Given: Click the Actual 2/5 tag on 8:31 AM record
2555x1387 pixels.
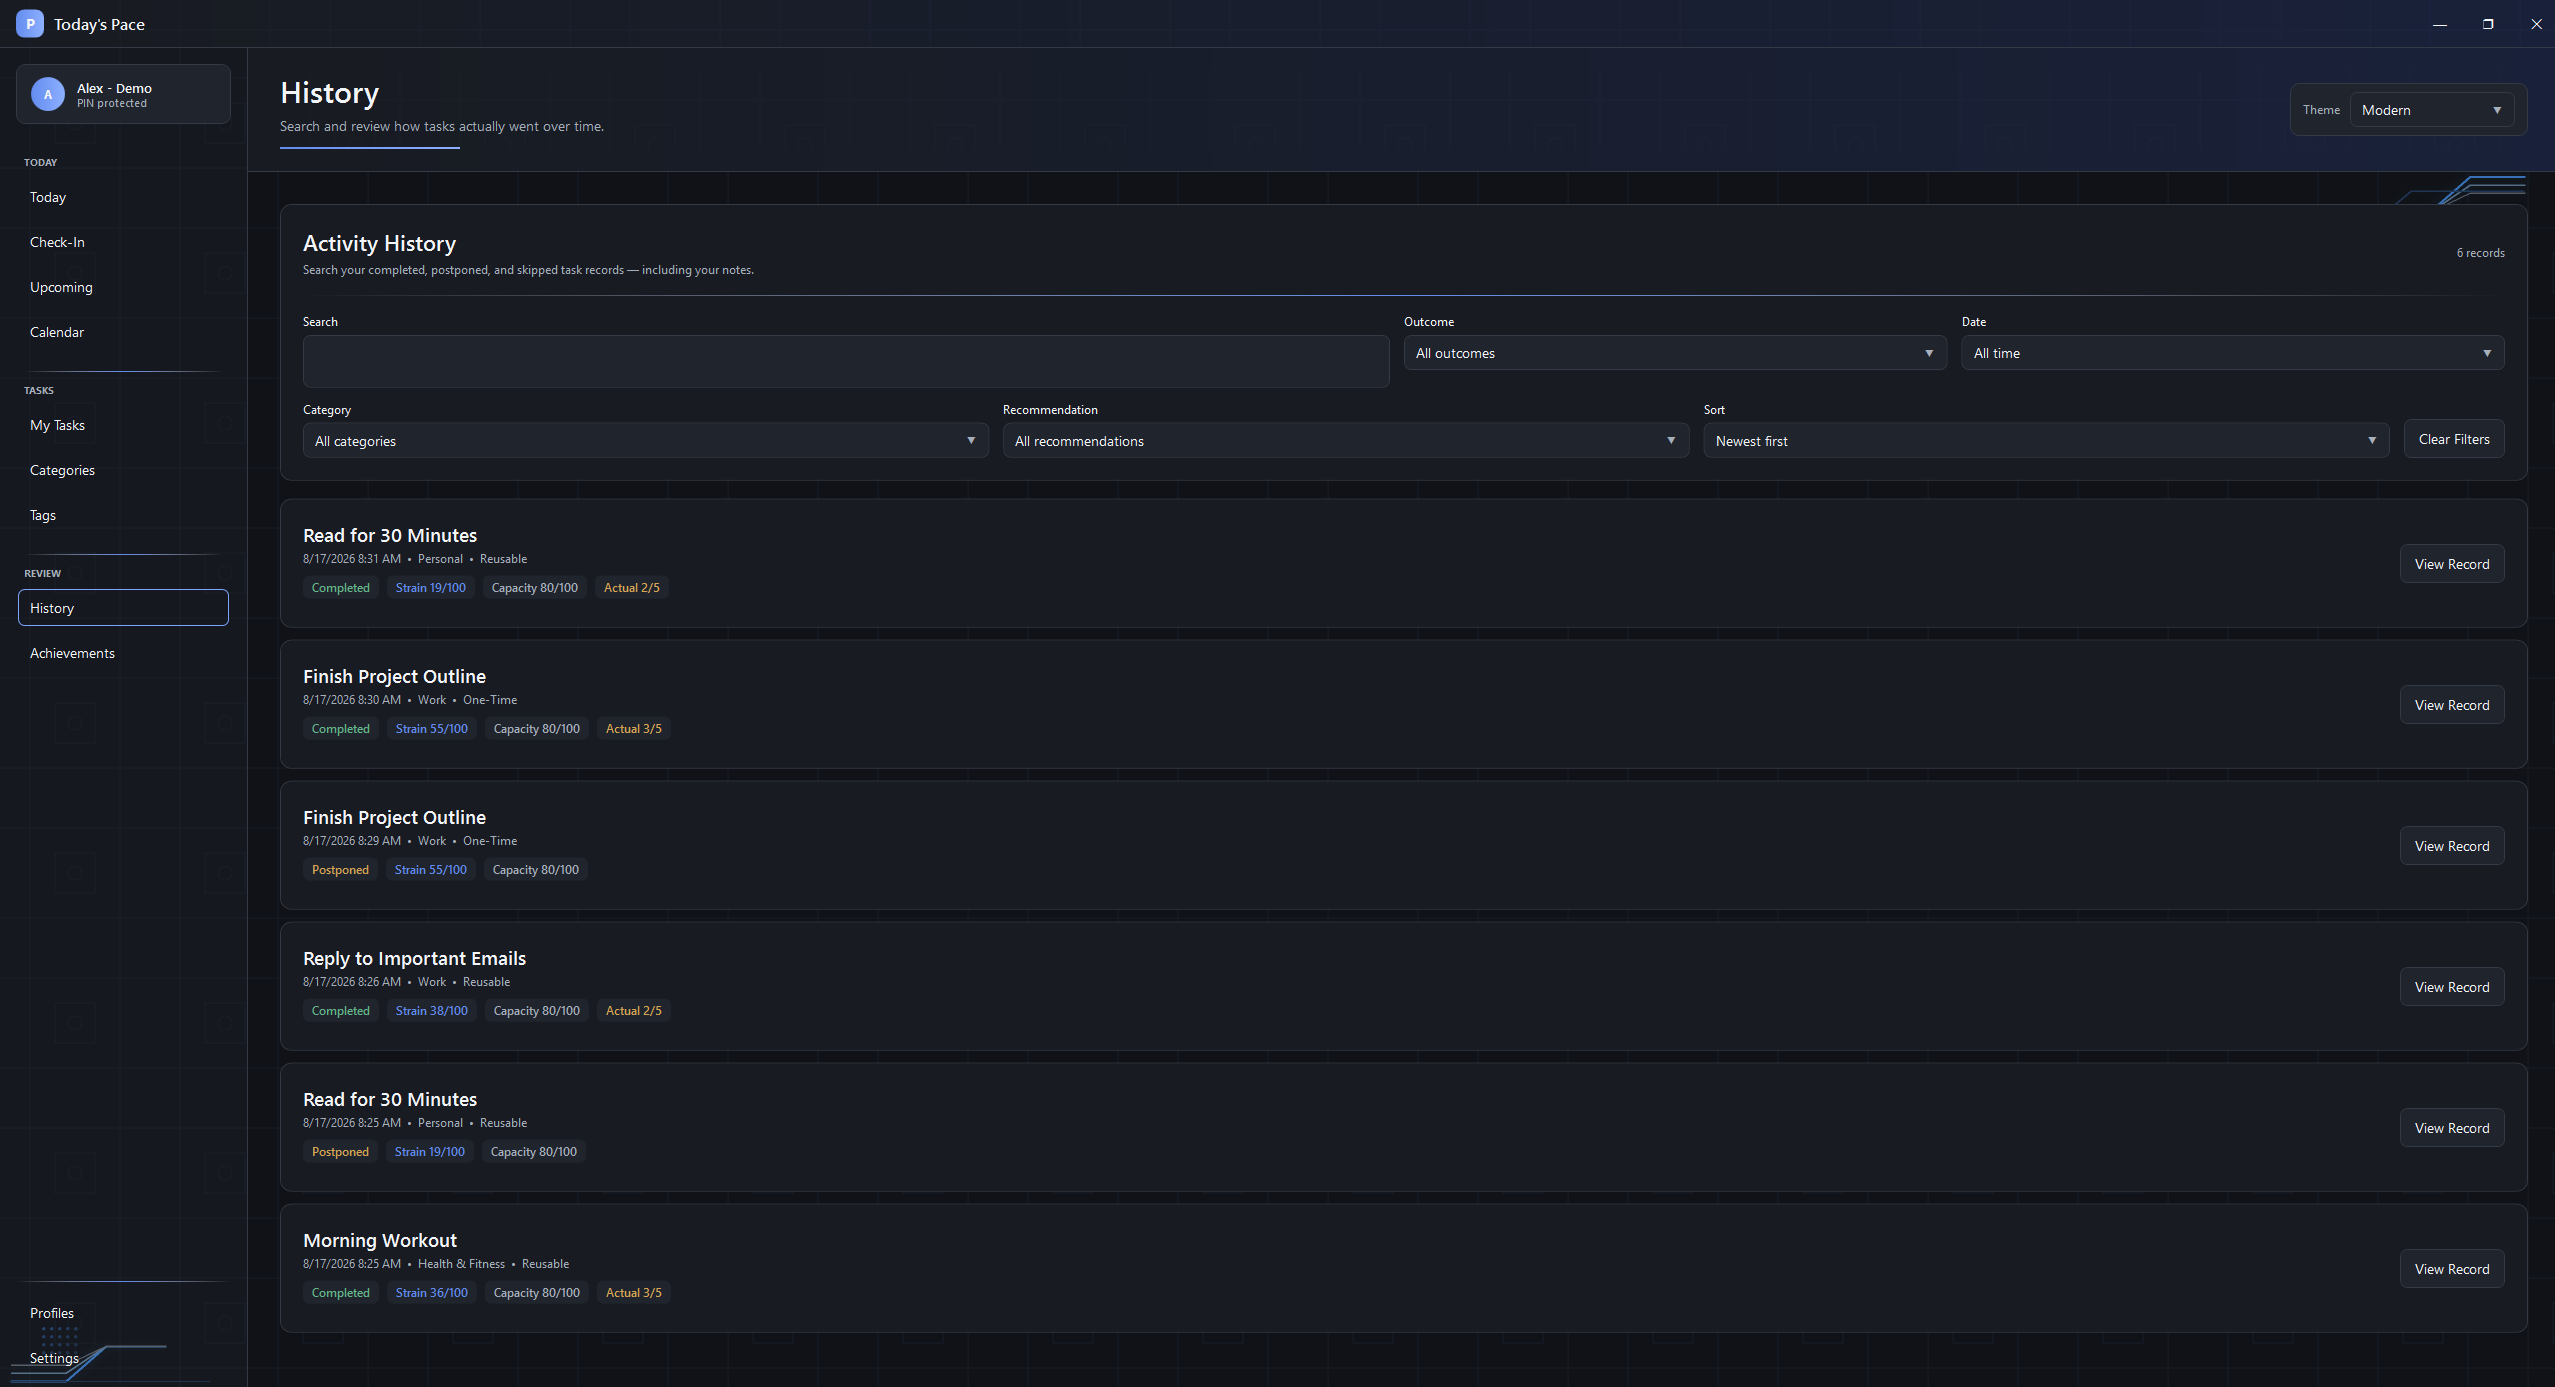Looking at the screenshot, I should pyautogui.click(x=632, y=588).
